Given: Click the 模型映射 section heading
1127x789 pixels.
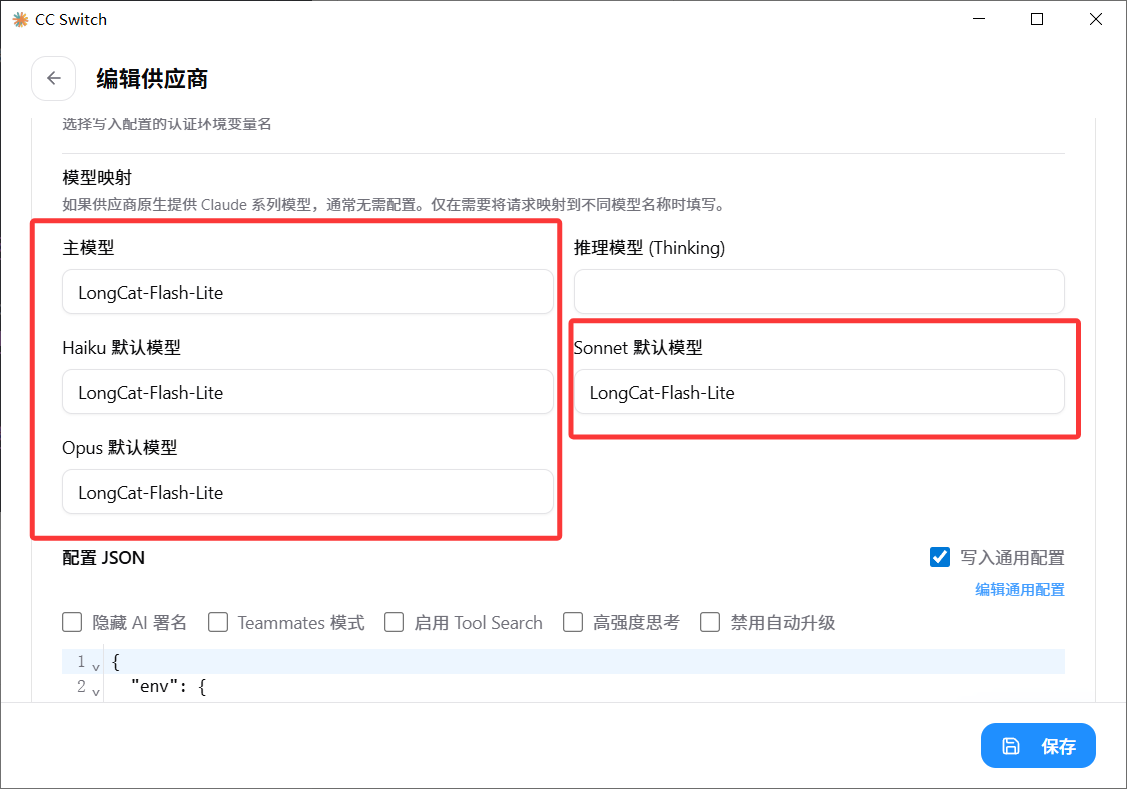Looking at the screenshot, I should click(x=97, y=177).
